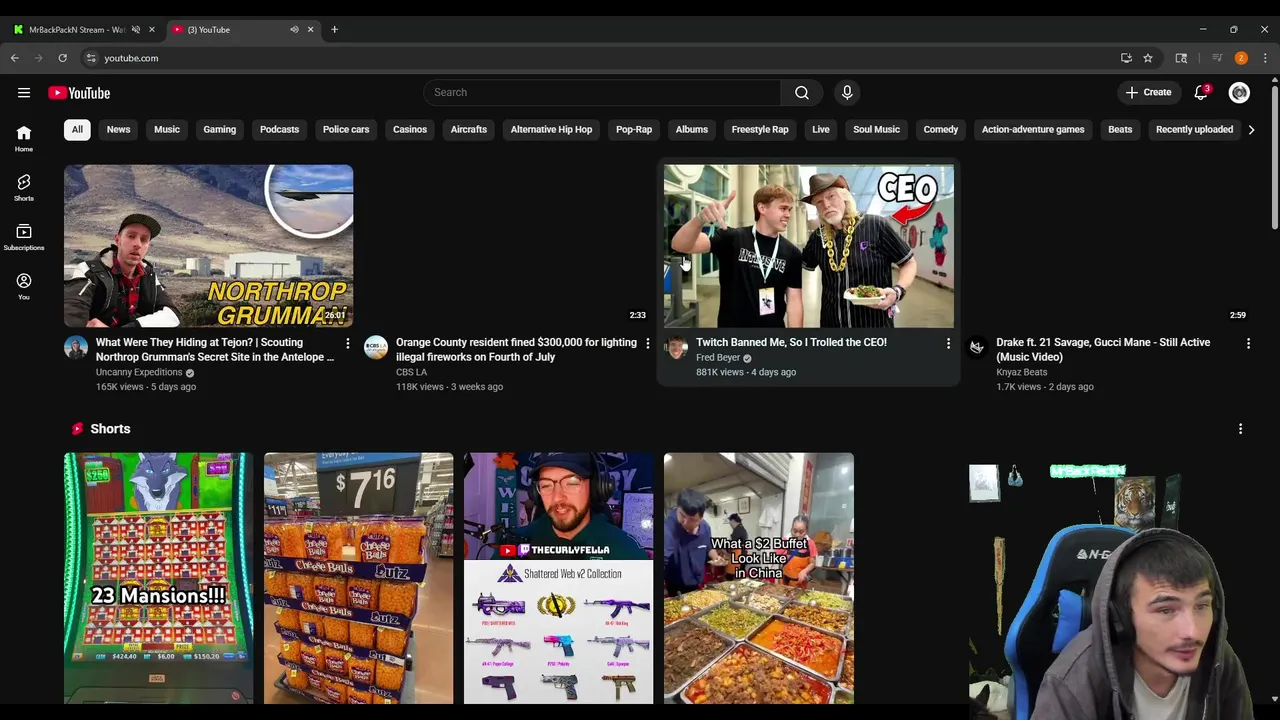Reload the page in the browser
The width and height of the screenshot is (1280, 720).
coord(62,58)
